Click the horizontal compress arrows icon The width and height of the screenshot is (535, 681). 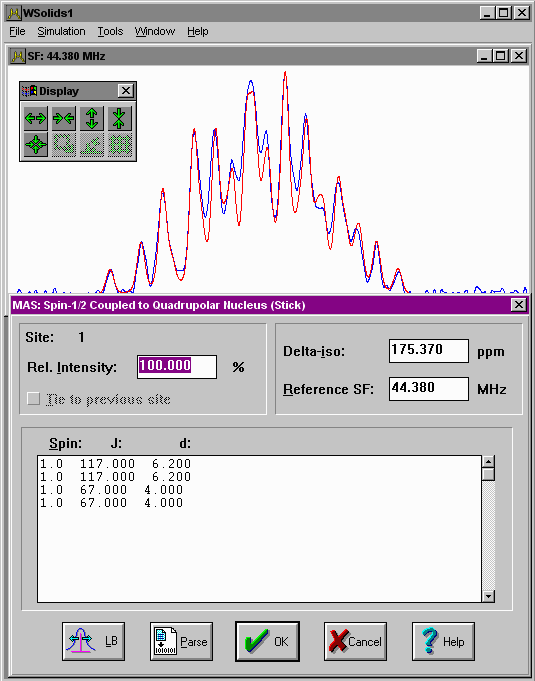pos(63,118)
